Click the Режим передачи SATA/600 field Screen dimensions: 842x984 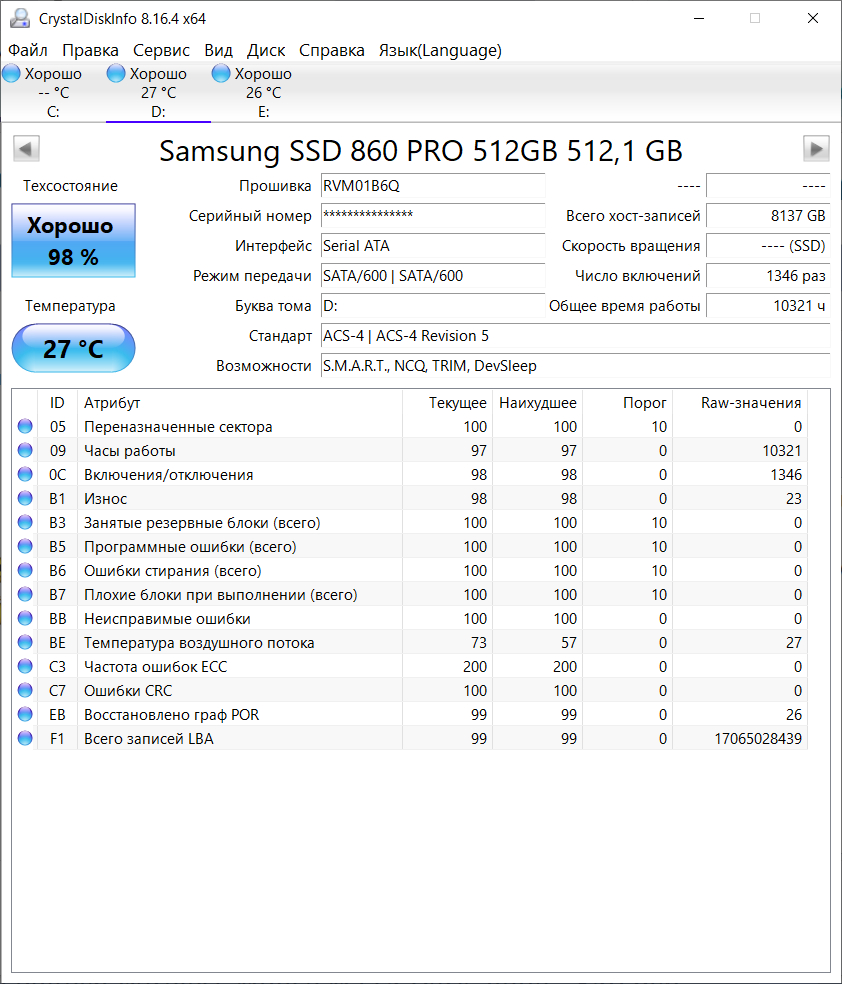433,276
